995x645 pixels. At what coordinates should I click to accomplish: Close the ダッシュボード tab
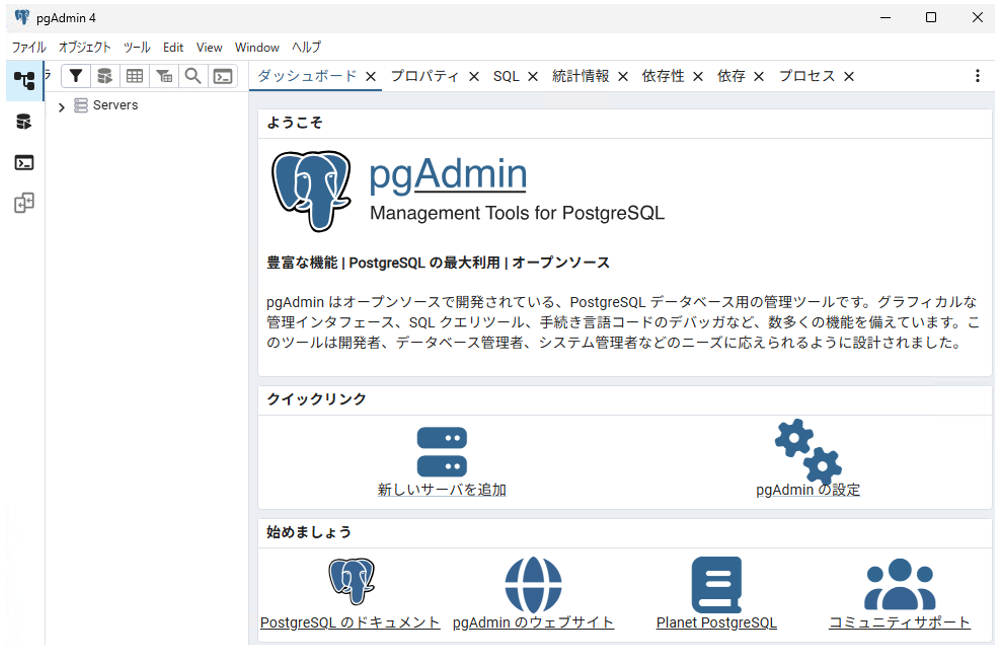[371, 77]
